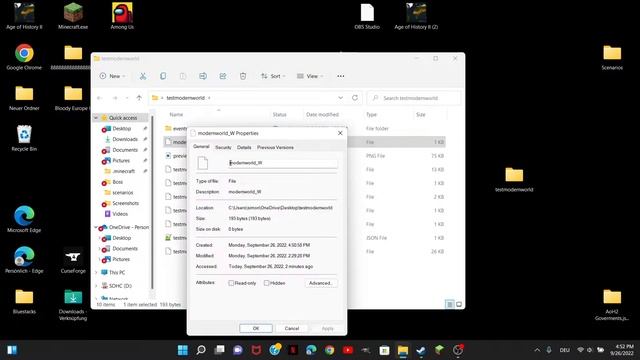Click the Search testmodernworld box
Viewport: 640px width, 360px height.
point(414,98)
